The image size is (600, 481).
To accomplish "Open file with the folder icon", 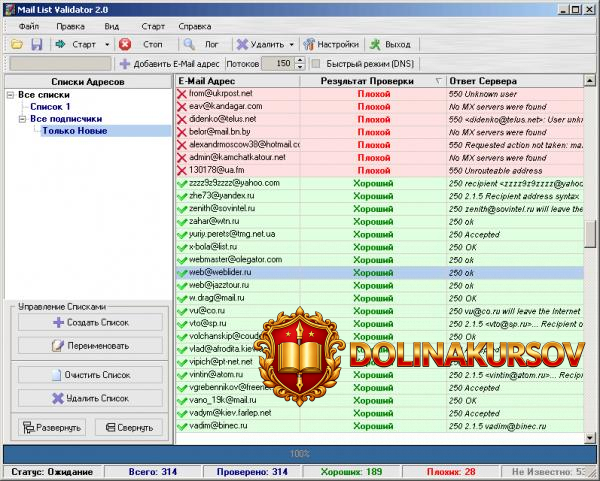I will [17, 44].
